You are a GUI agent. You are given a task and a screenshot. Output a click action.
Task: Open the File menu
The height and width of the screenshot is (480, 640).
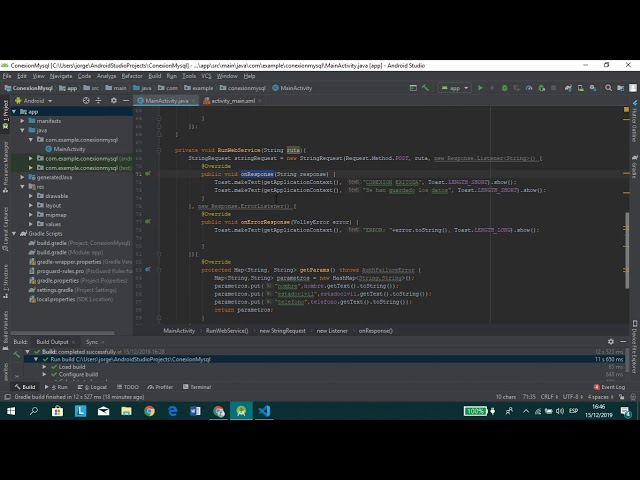[x=7, y=76]
